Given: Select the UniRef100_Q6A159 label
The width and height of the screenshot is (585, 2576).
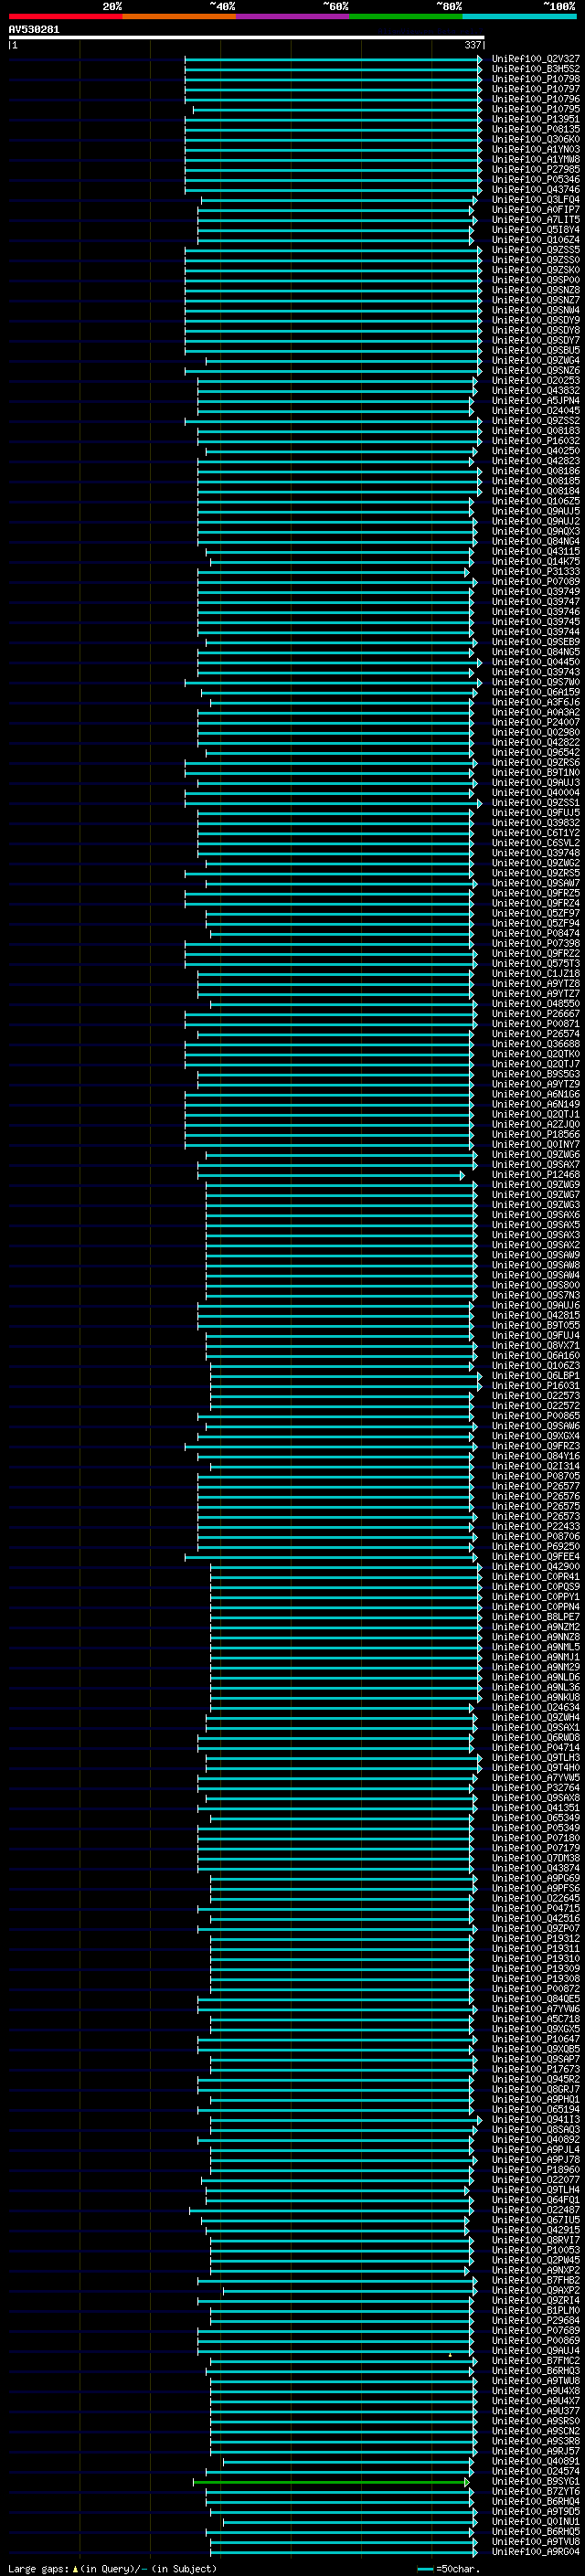Looking at the screenshot, I should (x=536, y=693).
